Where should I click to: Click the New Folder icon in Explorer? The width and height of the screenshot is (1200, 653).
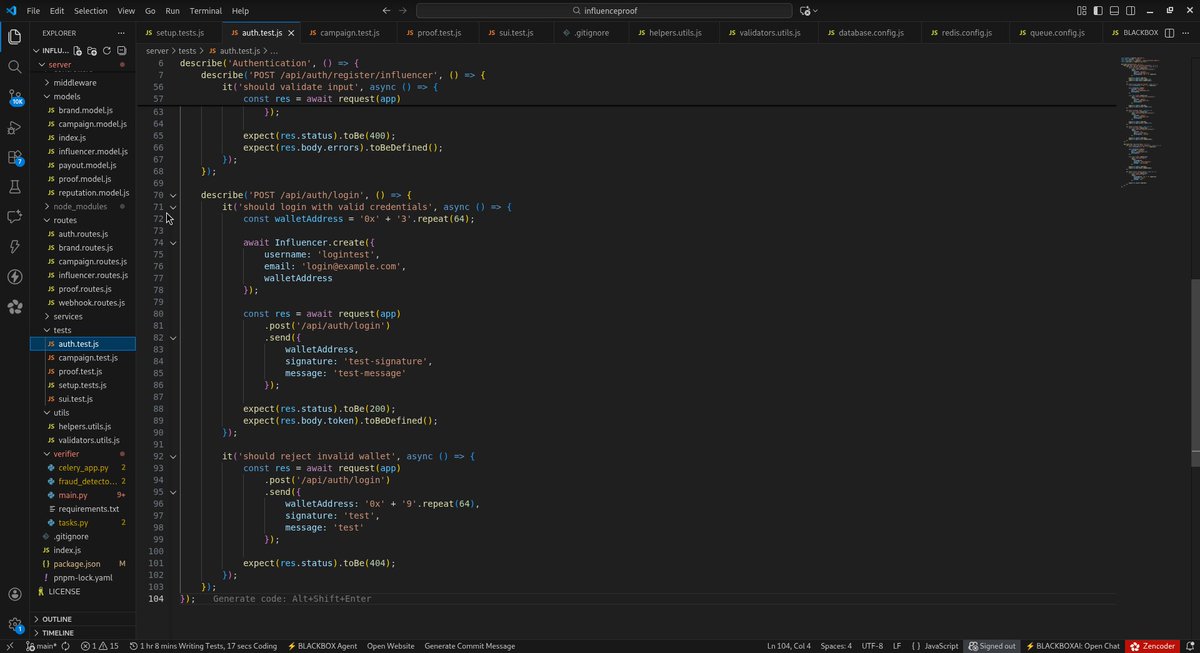[92, 50]
